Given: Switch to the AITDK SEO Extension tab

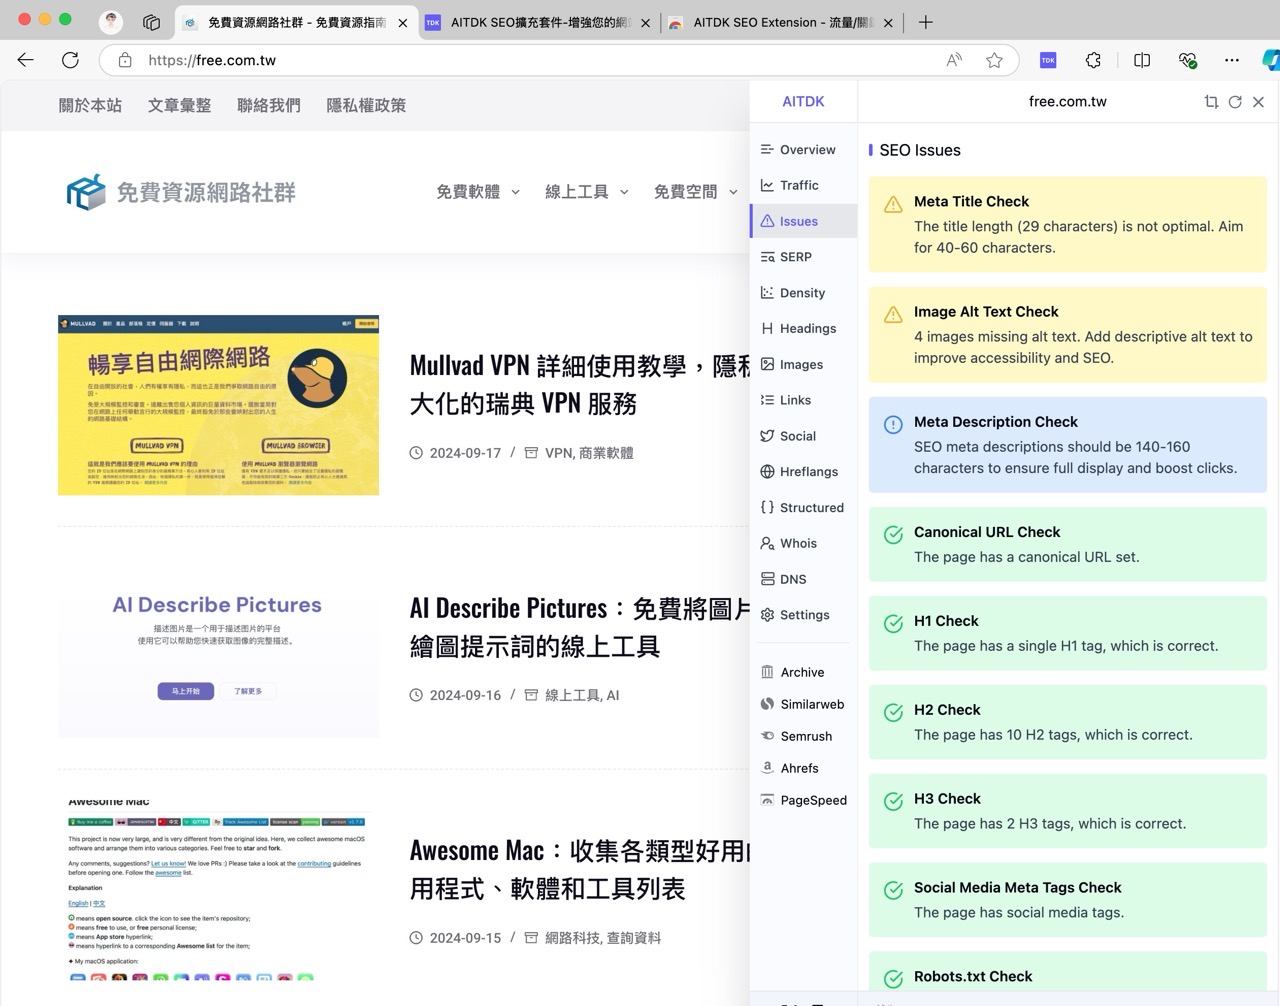Looking at the screenshot, I should point(780,22).
